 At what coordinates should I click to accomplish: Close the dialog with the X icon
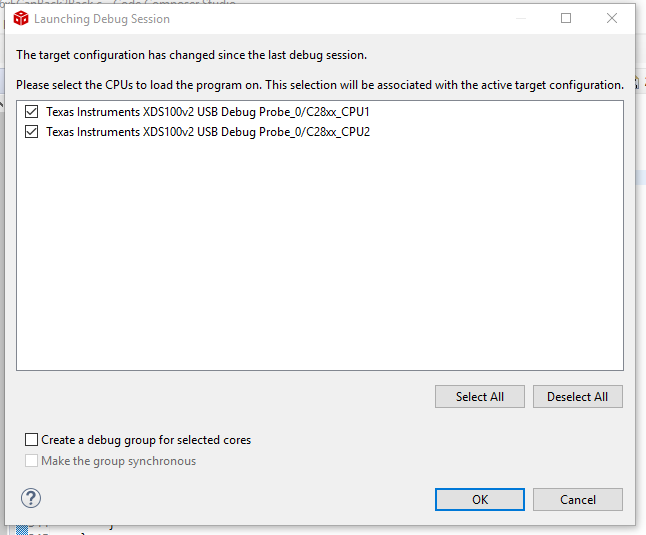tap(612, 19)
